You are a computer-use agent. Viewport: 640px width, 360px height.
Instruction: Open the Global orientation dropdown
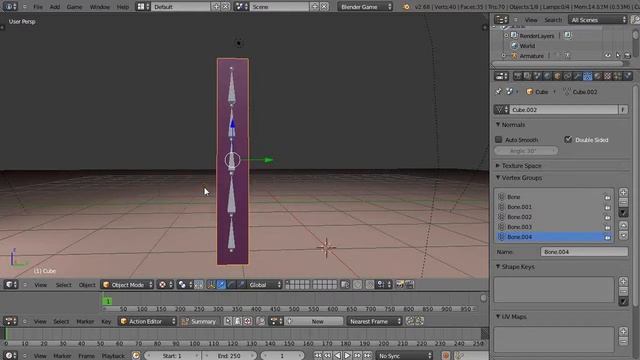point(265,285)
